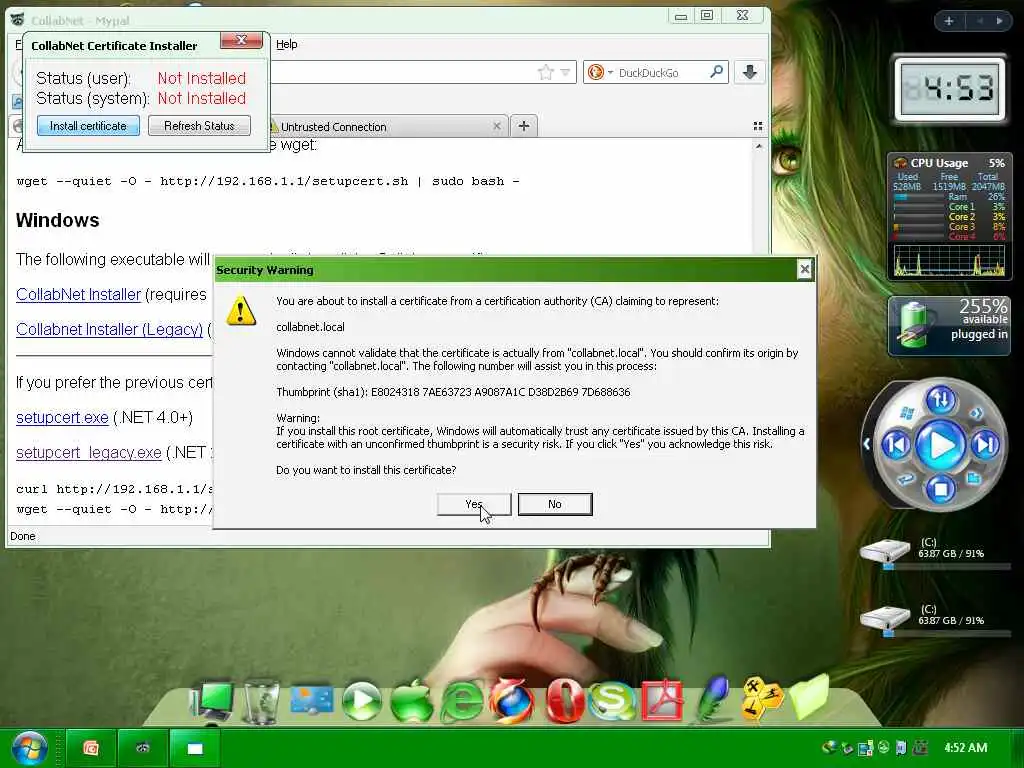Click the small arrow icon at media gadget top-right
1024x768 pixels.
coord(976,413)
